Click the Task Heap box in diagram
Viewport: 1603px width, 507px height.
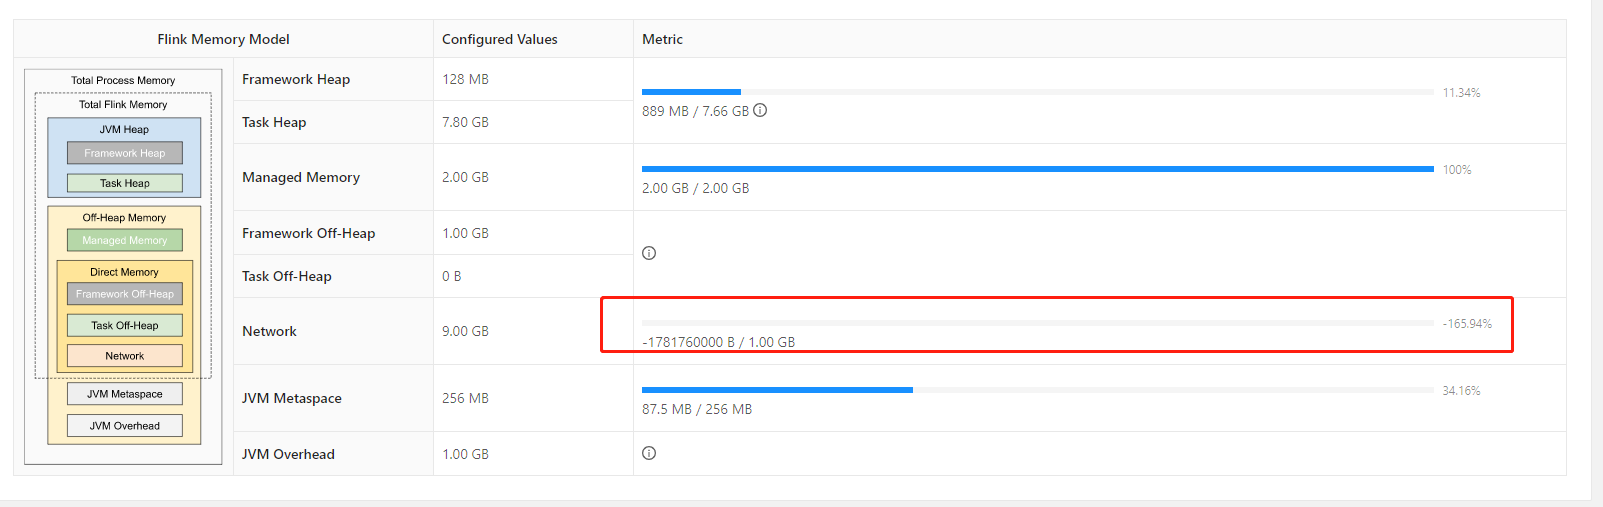[x=125, y=183]
